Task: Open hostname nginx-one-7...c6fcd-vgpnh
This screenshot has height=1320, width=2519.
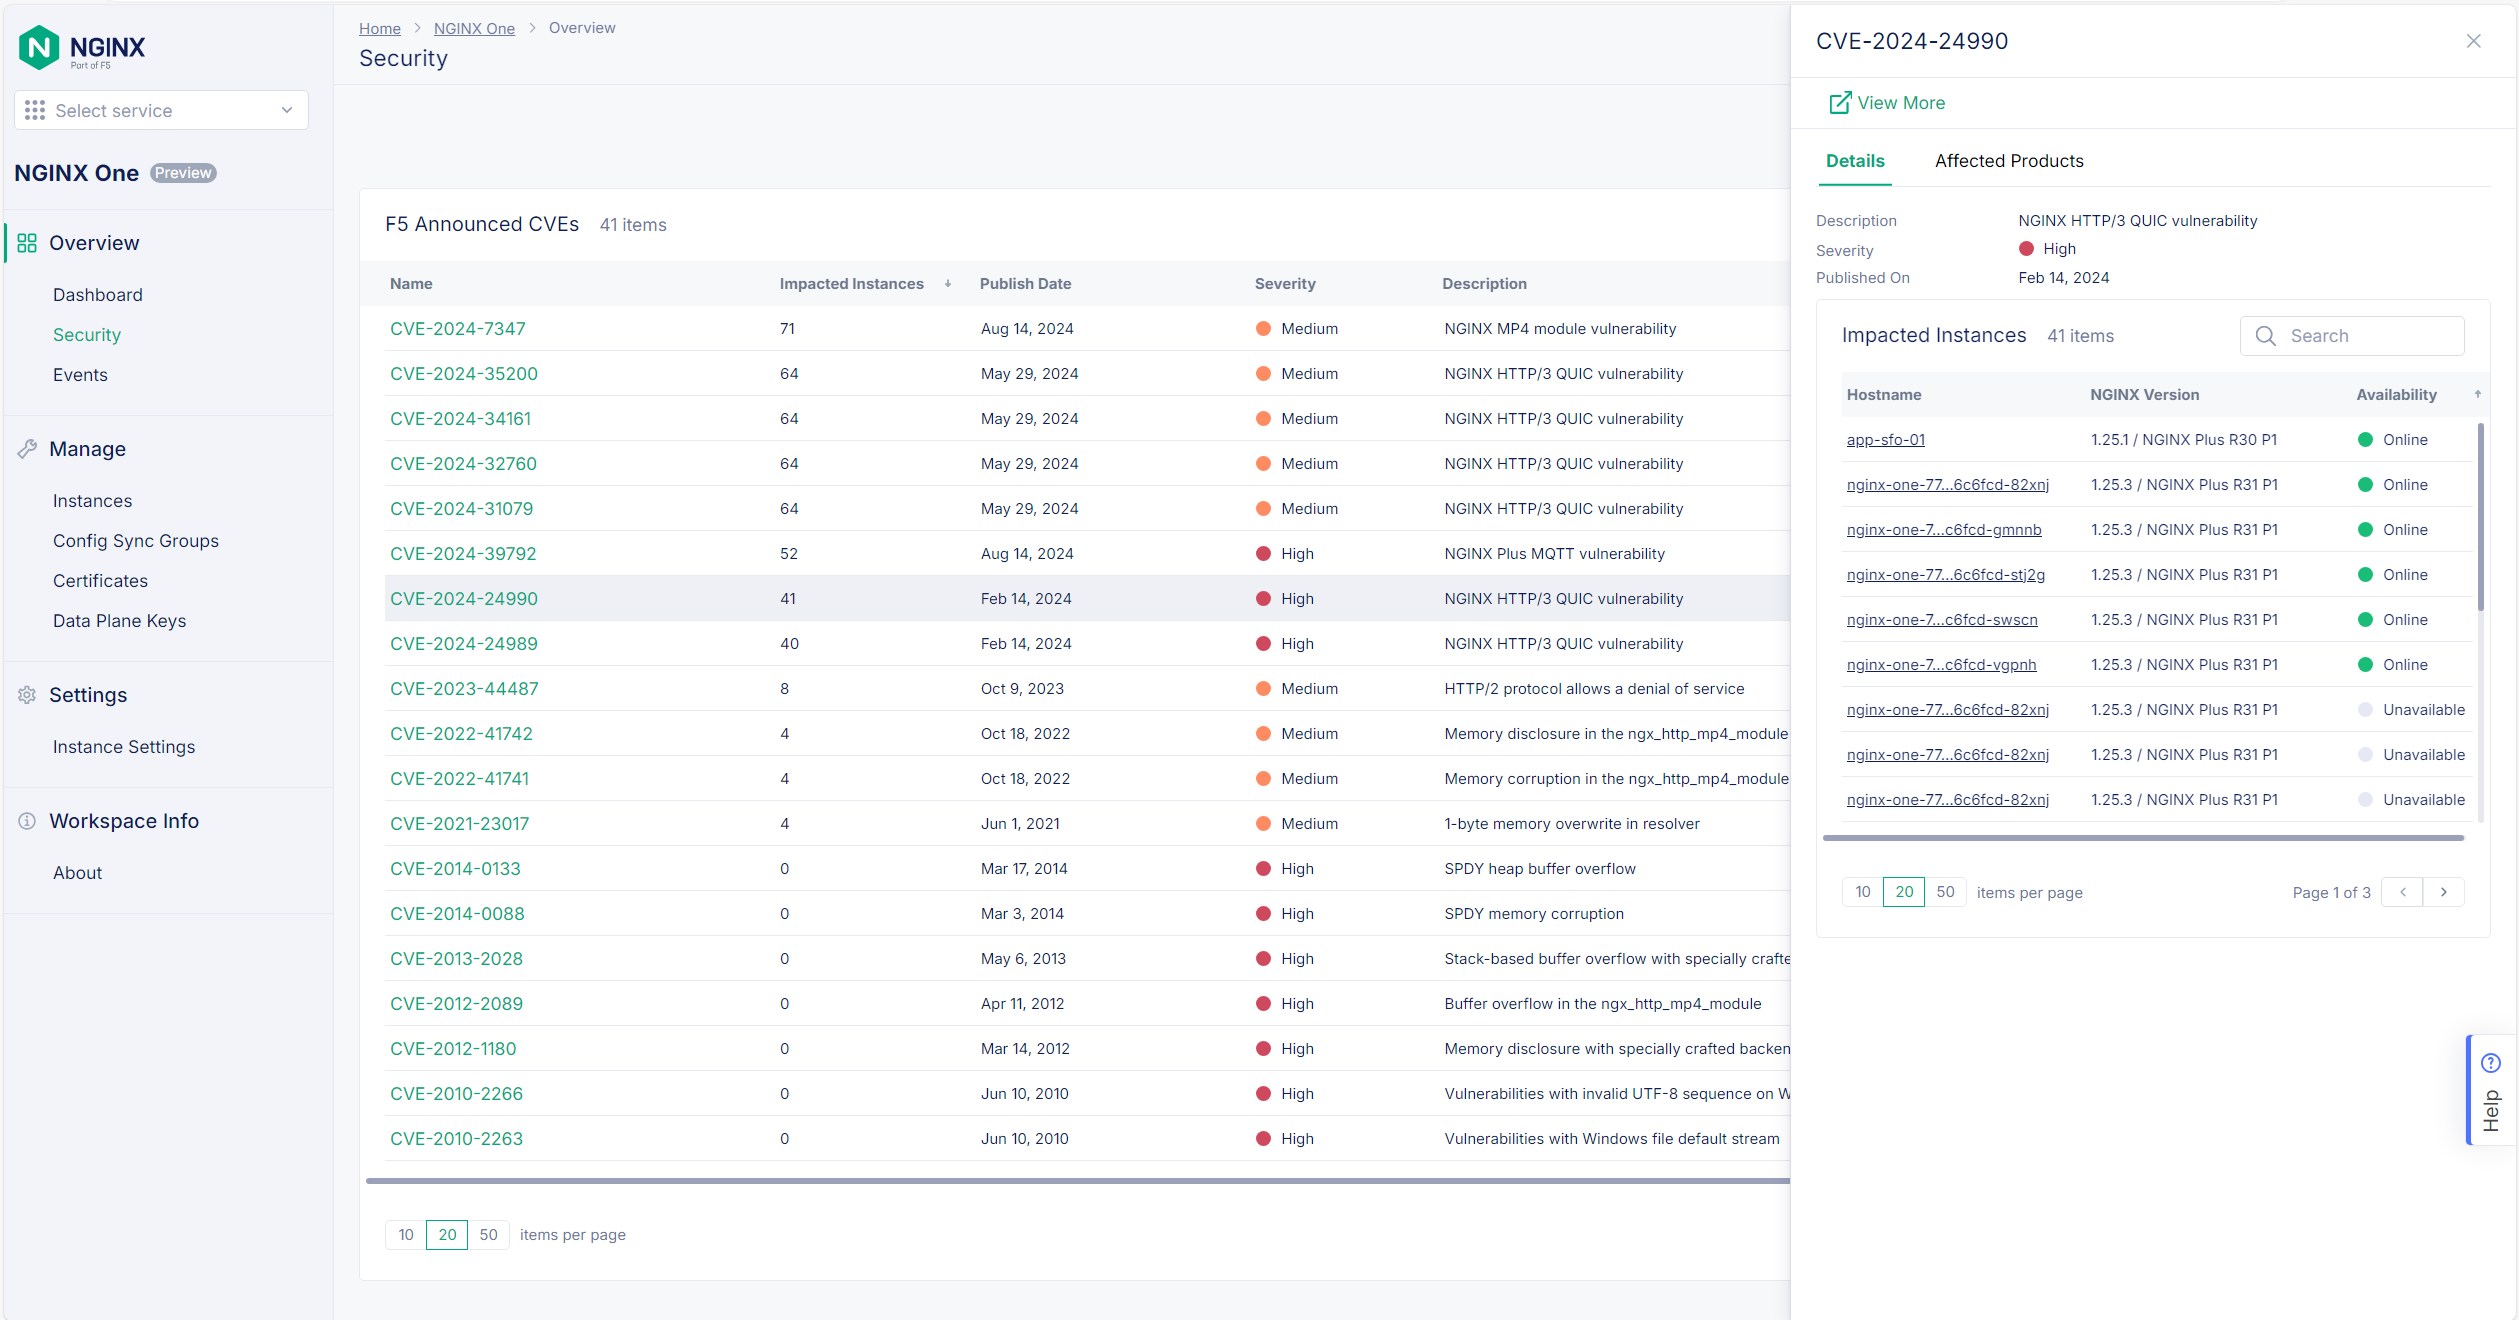Action: [x=1941, y=665]
